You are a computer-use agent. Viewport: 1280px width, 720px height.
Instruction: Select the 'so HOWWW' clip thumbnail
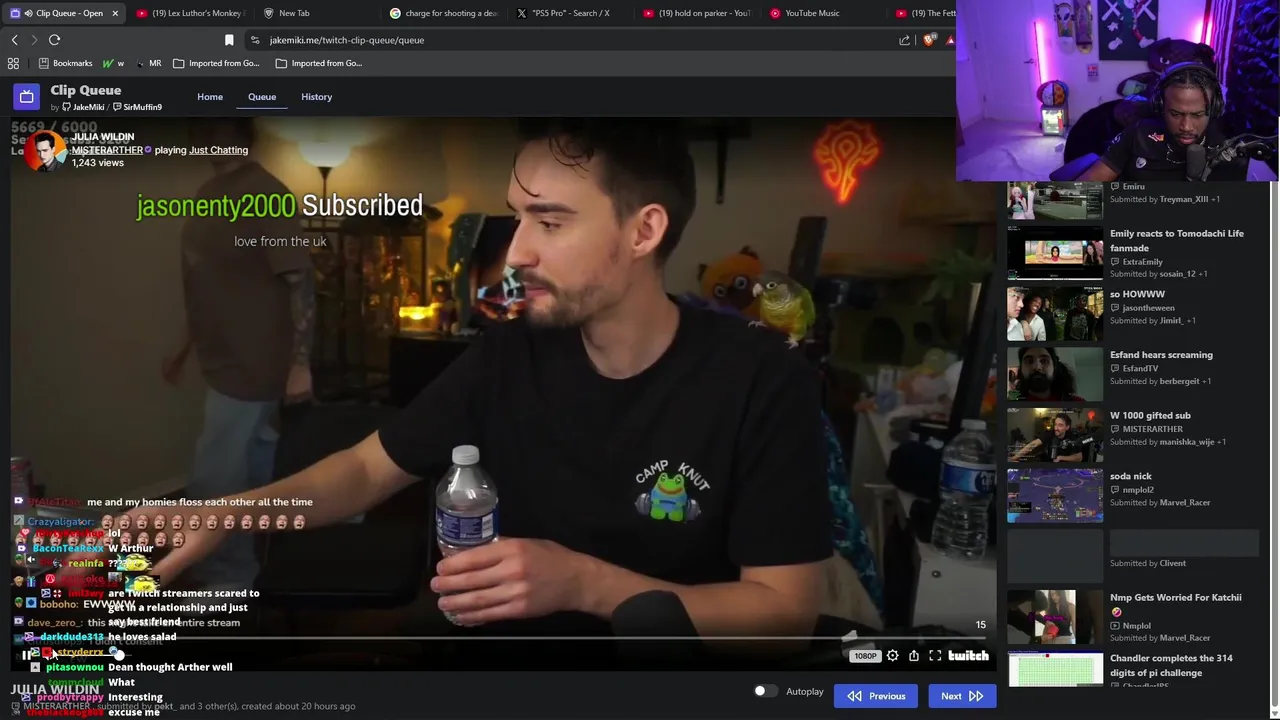(x=1055, y=313)
